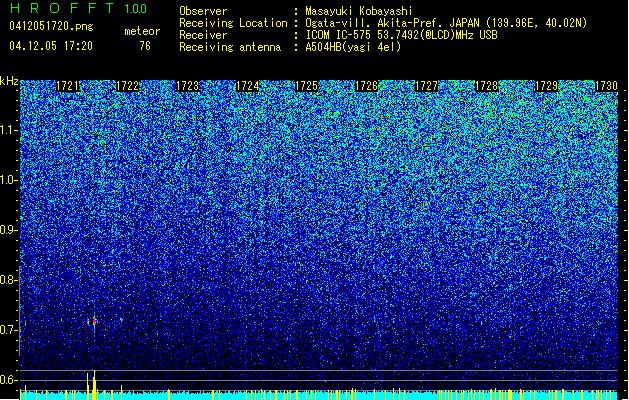Image resolution: width=629 pixels, height=400 pixels.
Task: Click observer name Masayuki Kobayashi
Action: pyautogui.click(x=359, y=11)
